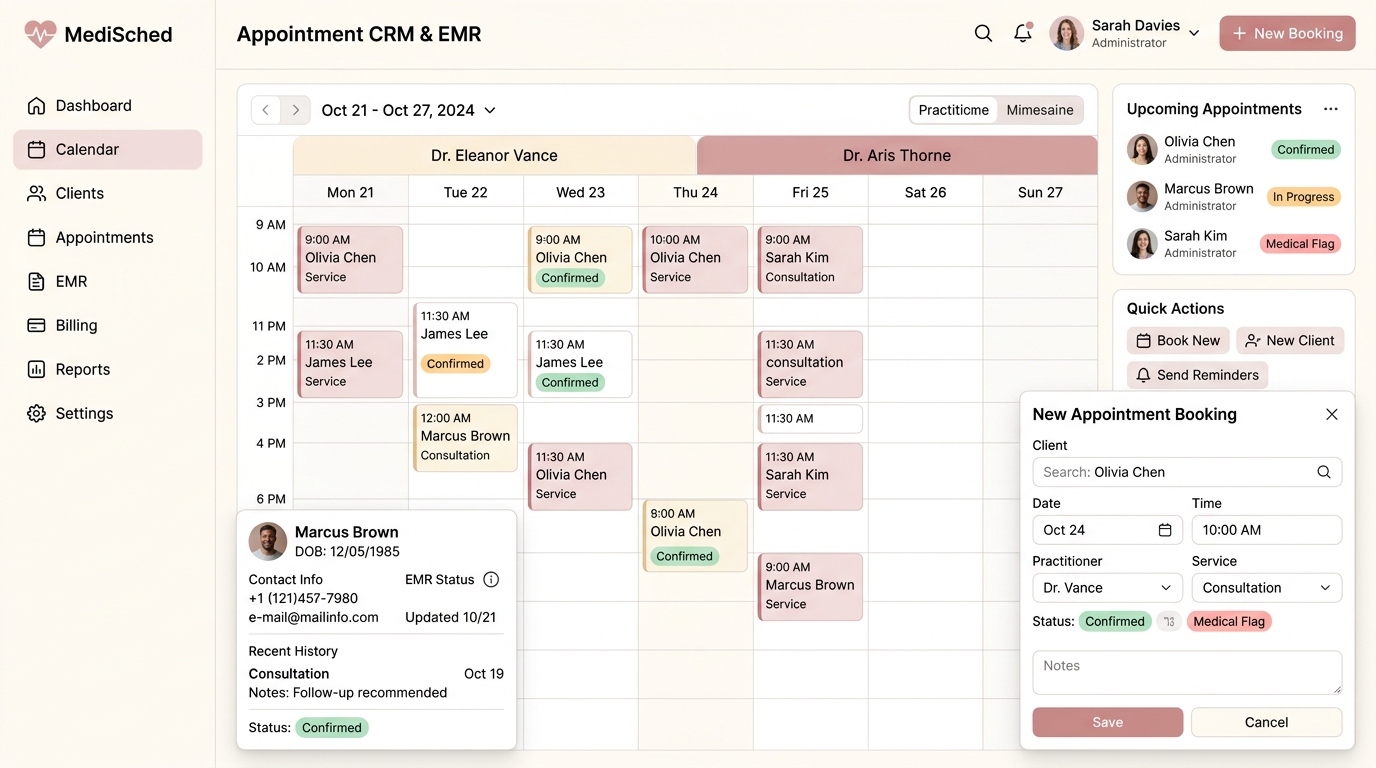This screenshot has width=1376, height=768.
Task: Expand the Oct 21 - Oct 27 date range dropdown
Action: click(409, 110)
